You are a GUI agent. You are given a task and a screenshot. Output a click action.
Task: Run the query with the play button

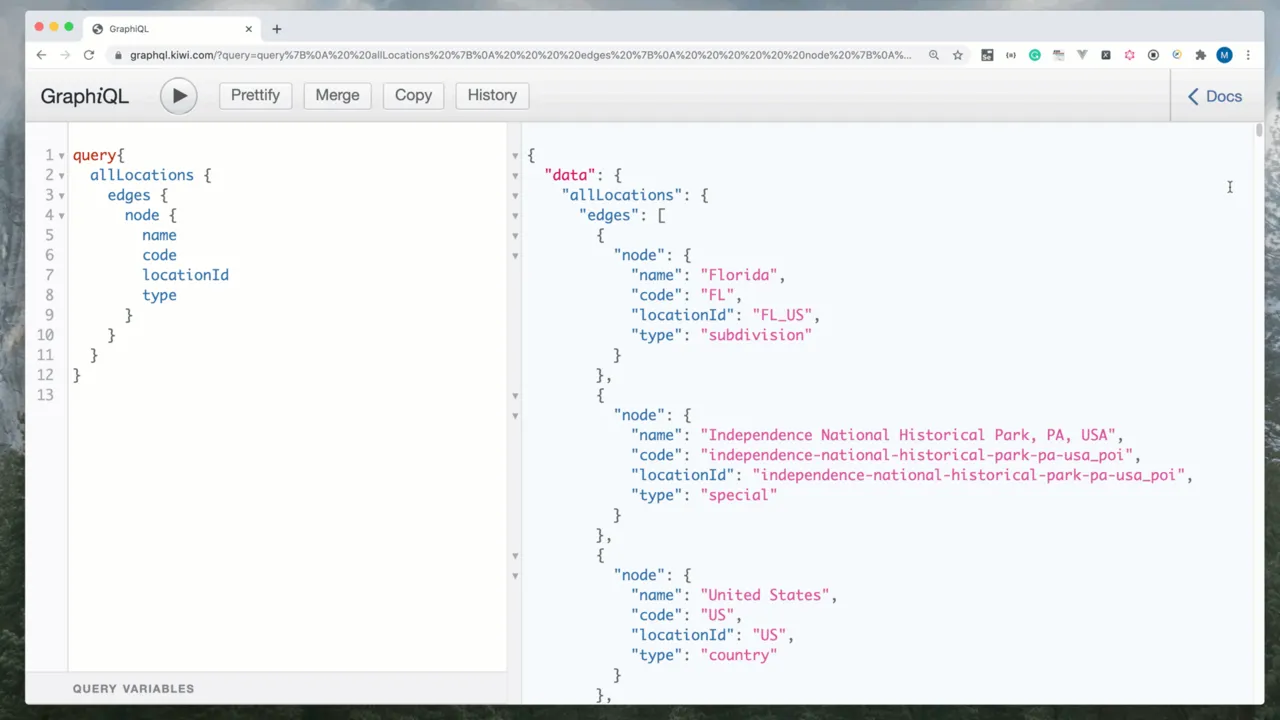(179, 96)
